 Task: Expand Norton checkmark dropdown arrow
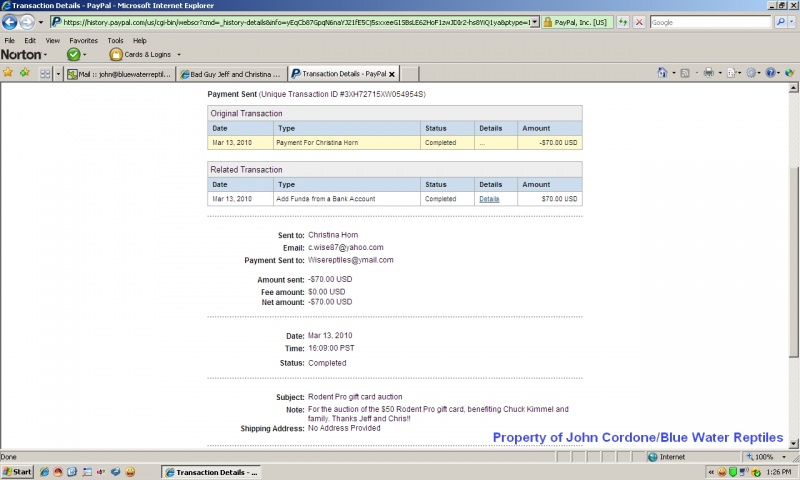(x=85, y=55)
